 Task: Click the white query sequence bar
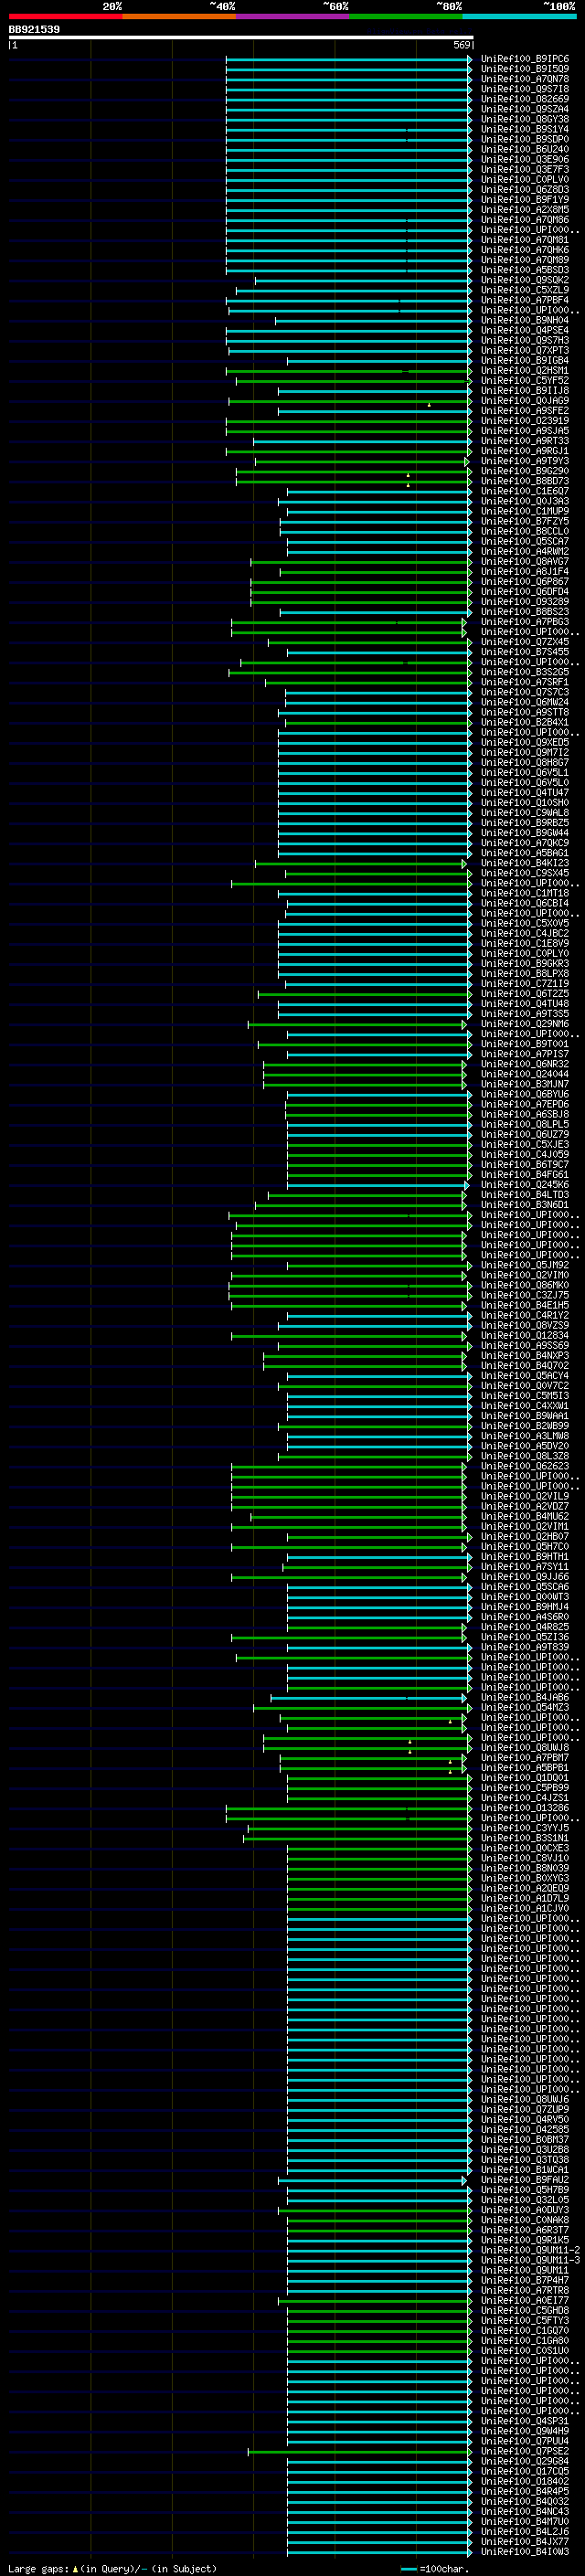(241, 37)
